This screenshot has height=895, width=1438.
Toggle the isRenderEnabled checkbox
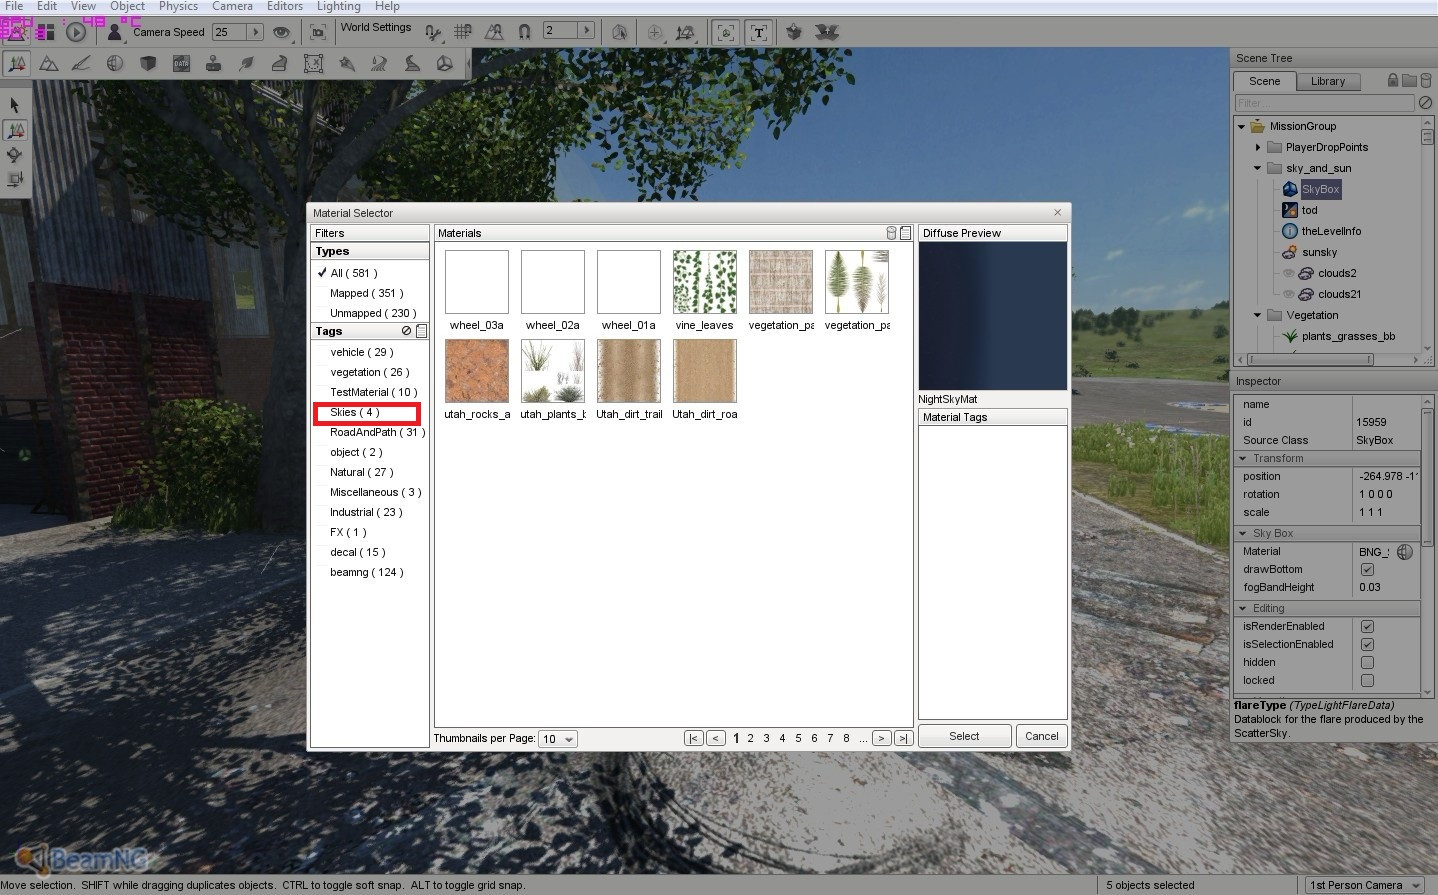[x=1367, y=627]
